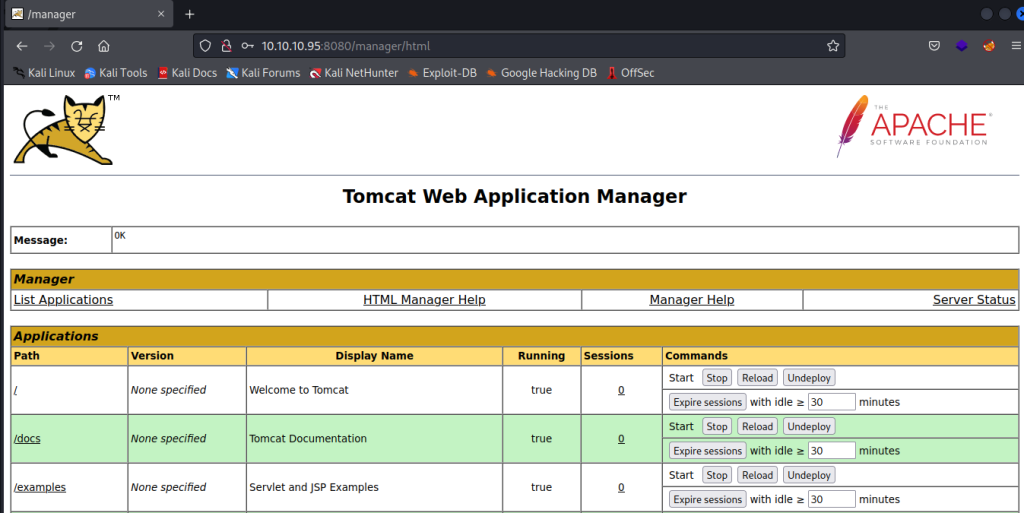Bookmark this page with the star icon
The width and height of the screenshot is (1024, 513).
pos(832,46)
